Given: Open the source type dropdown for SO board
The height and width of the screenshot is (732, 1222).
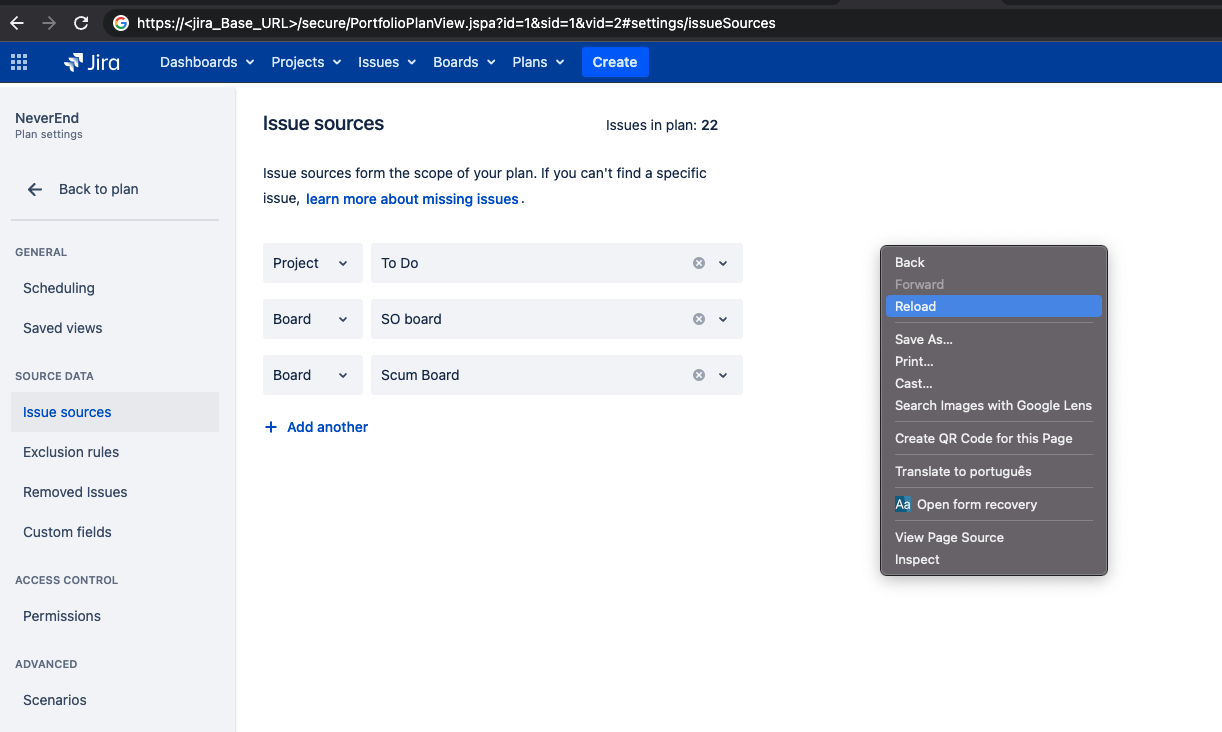Looking at the screenshot, I should click(x=313, y=319).
